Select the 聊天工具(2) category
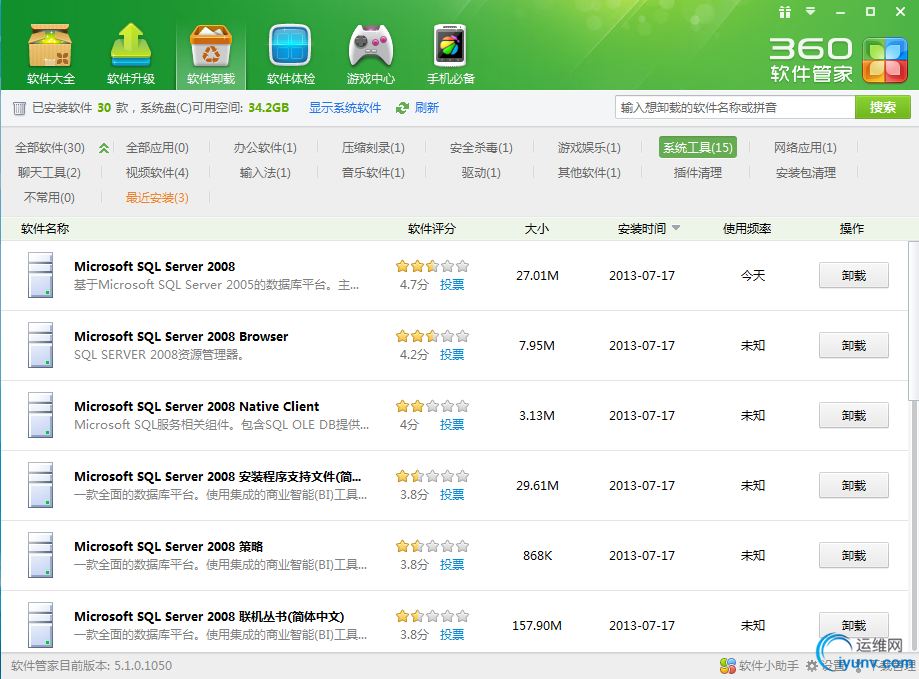 click(49, 173)
